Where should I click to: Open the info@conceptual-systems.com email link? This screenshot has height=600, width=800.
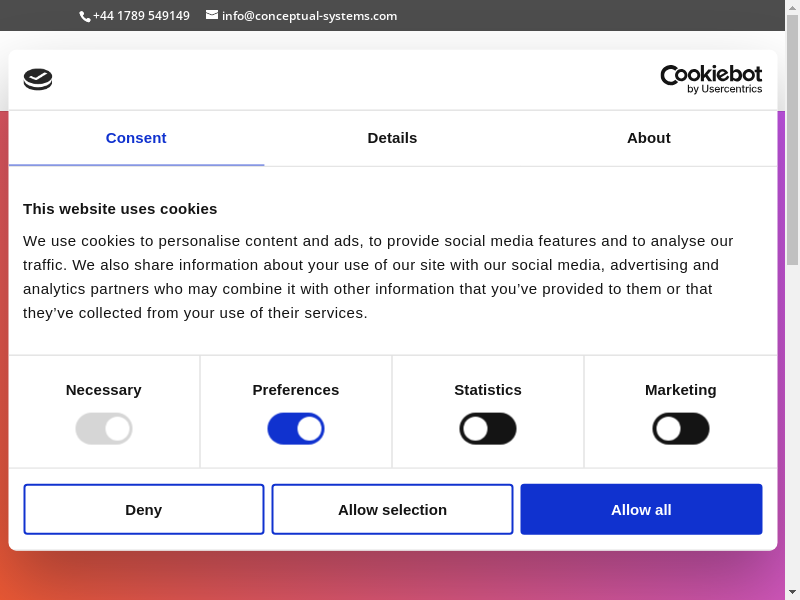pos(309,16)
